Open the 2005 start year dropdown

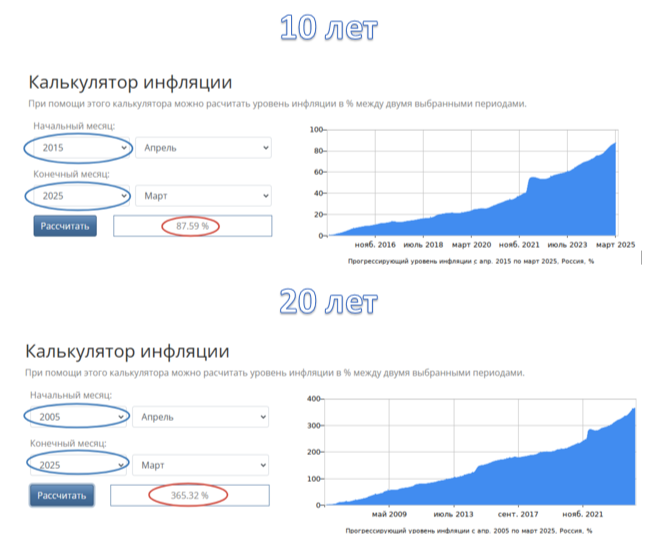click(x=78, y=417)
